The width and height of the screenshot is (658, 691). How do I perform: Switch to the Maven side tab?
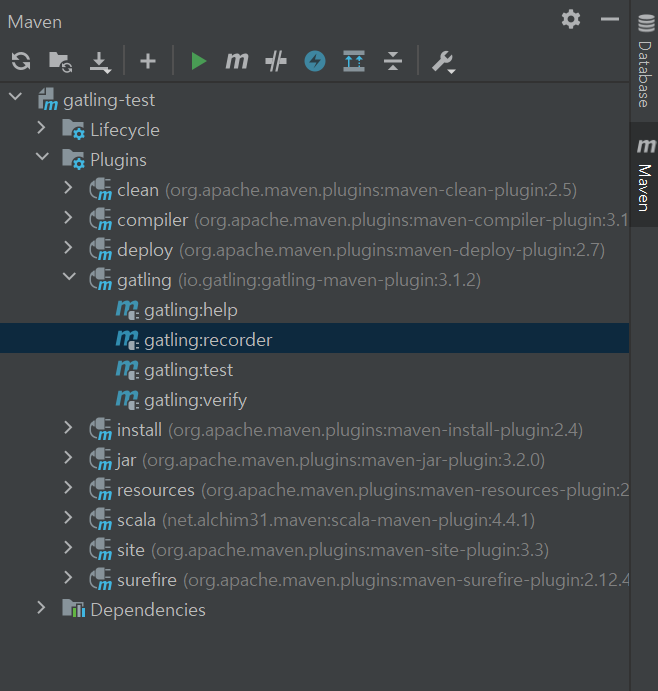point(645,175)
